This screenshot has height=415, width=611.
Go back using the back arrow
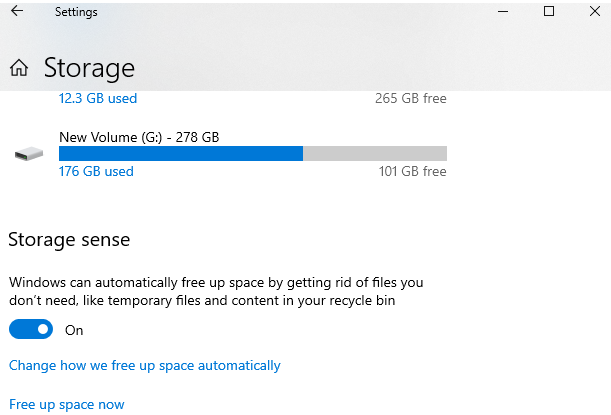(x=16, y=11)
